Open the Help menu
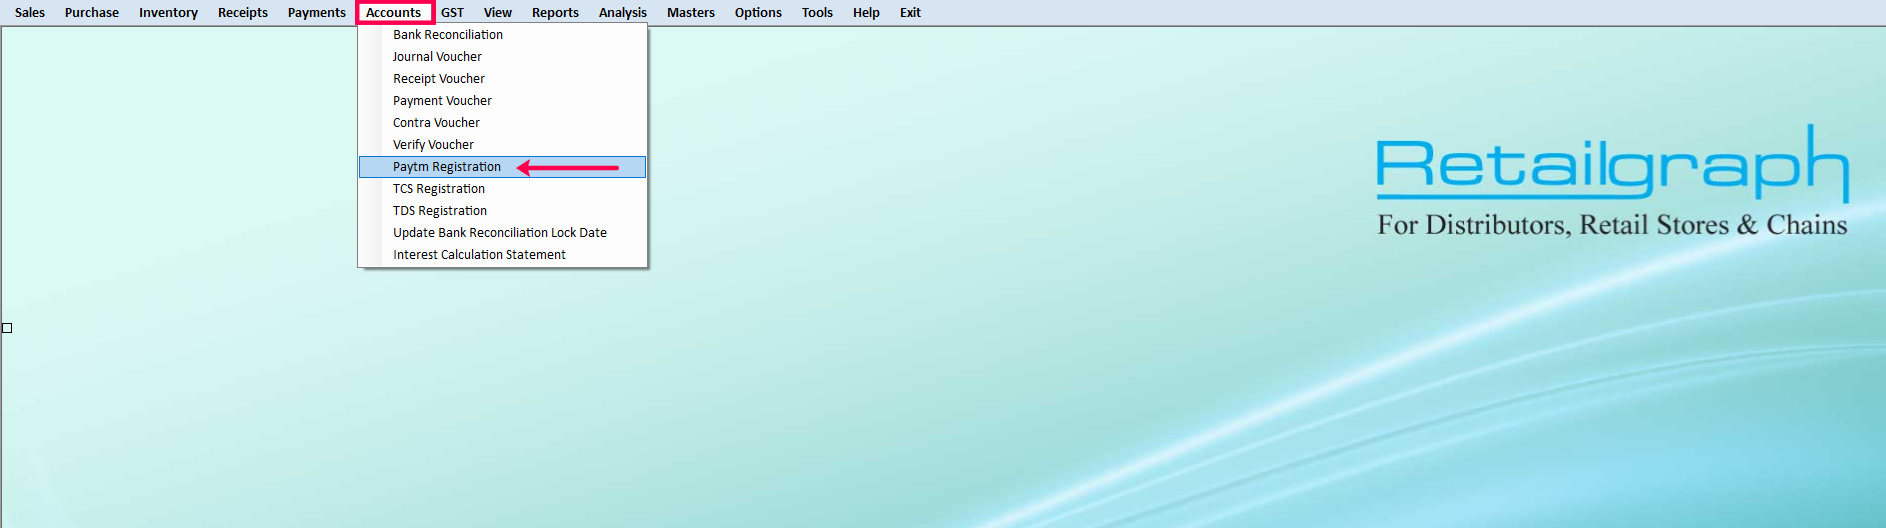The width and height of the screenshot is (1886, 528). (866, 13)
